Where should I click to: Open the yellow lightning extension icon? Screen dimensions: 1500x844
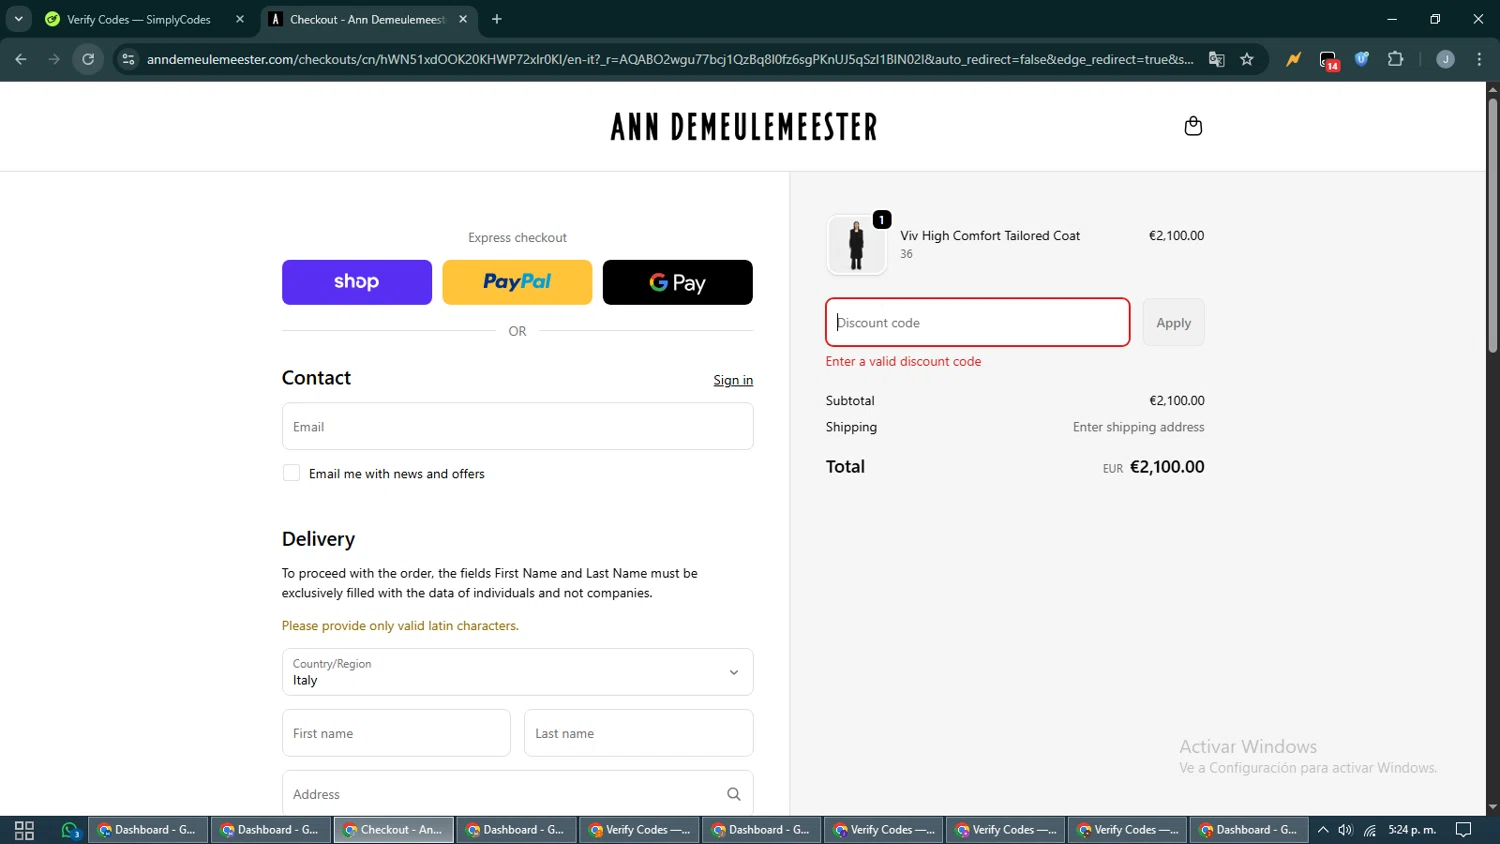pos(1294,59)
